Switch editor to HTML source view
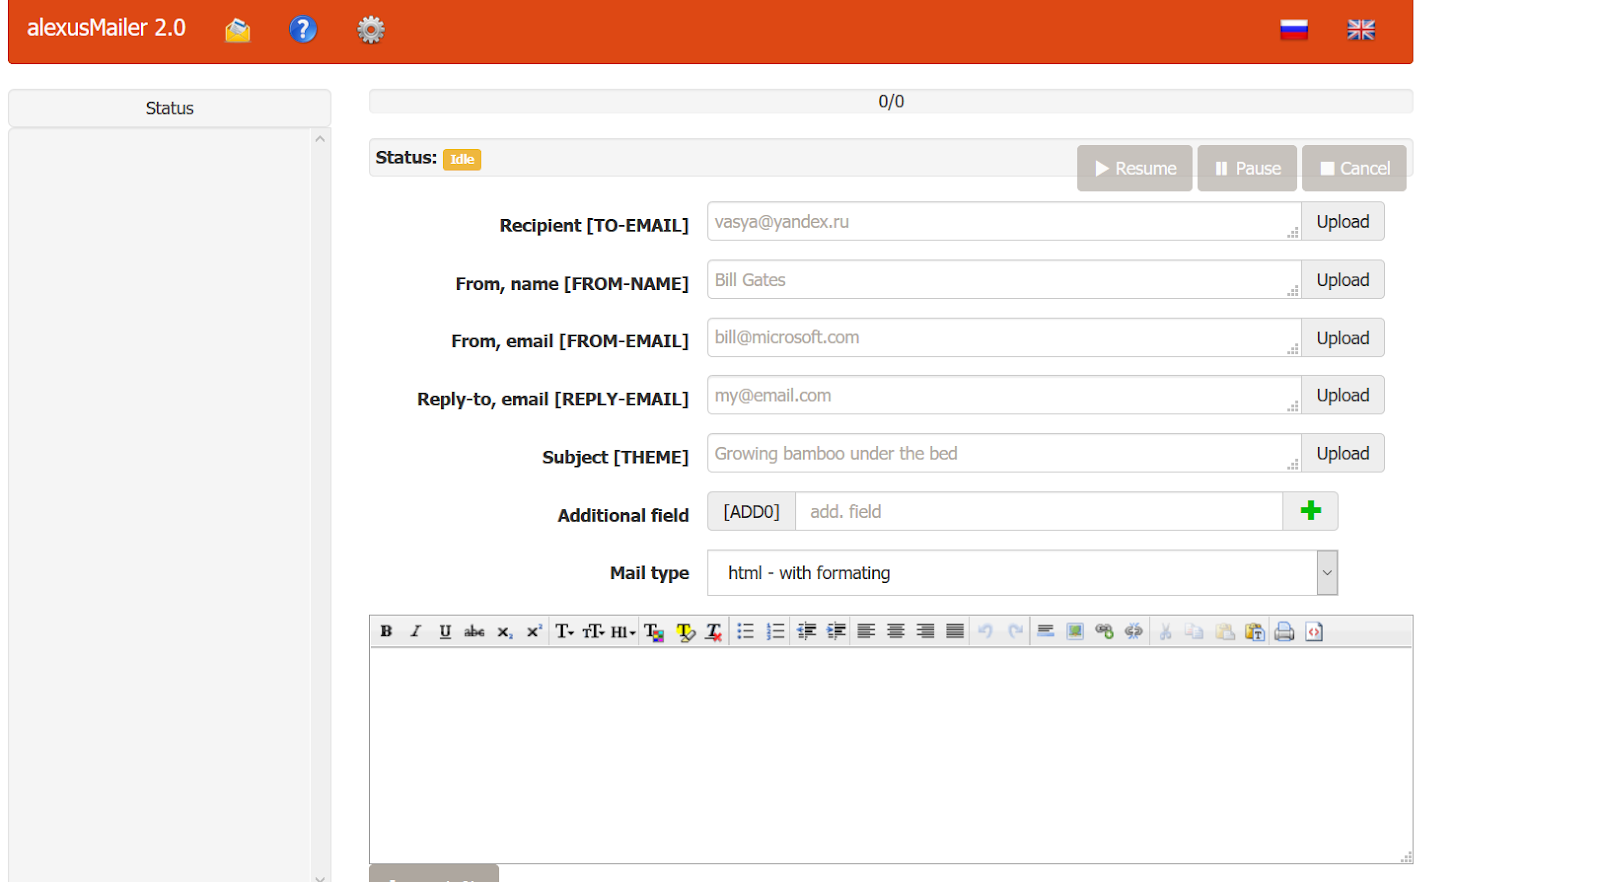 click(1314, 631)
